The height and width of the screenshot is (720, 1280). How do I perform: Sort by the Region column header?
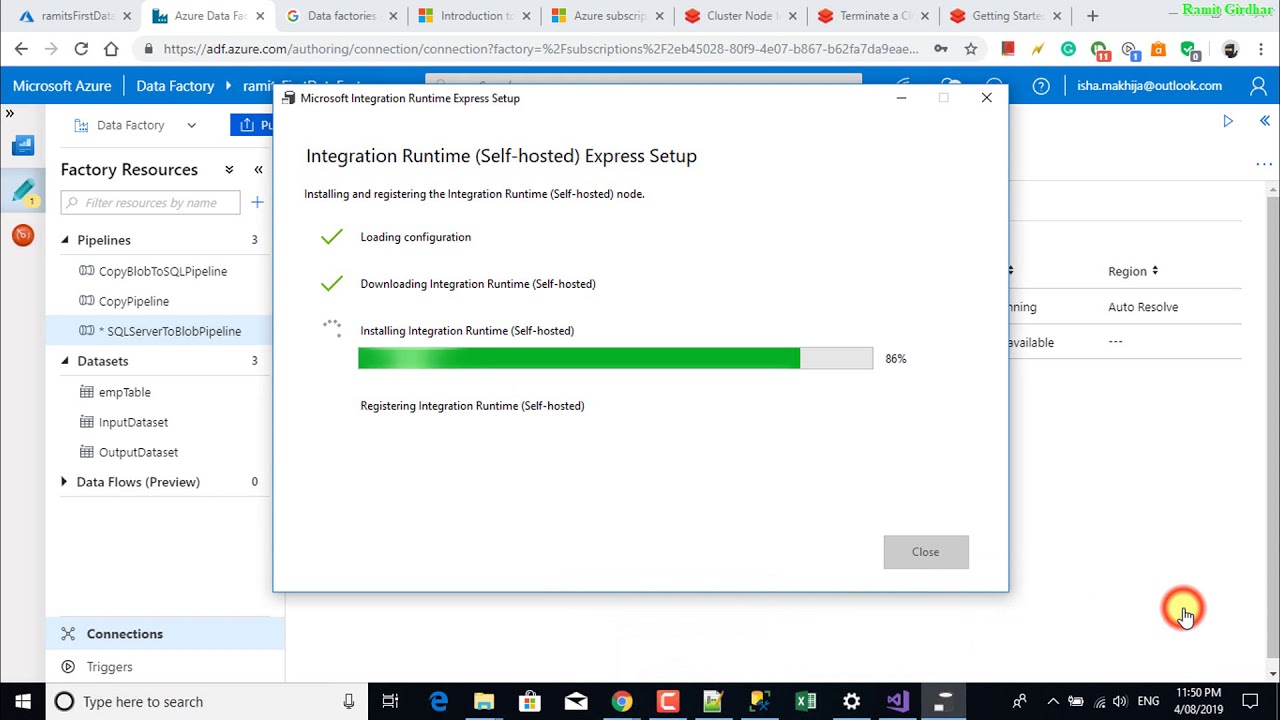pyautogui.click(x=1133, y=271)
